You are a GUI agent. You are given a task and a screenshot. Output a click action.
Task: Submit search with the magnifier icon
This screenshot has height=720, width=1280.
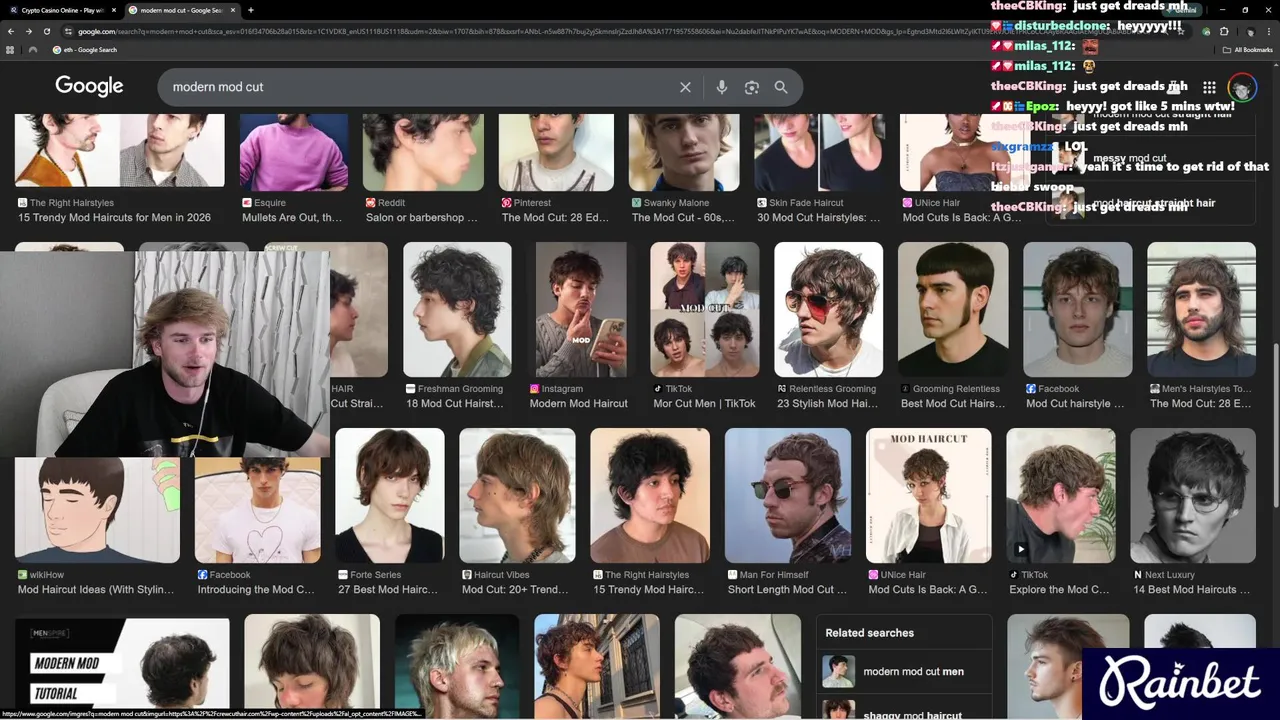781,87
